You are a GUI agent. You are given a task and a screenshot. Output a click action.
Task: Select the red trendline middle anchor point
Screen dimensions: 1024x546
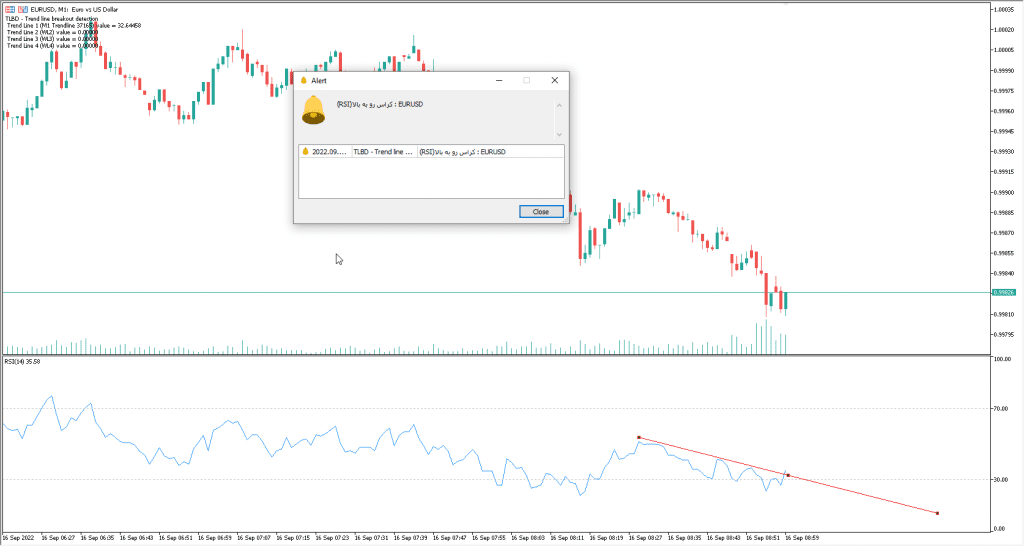788,475
